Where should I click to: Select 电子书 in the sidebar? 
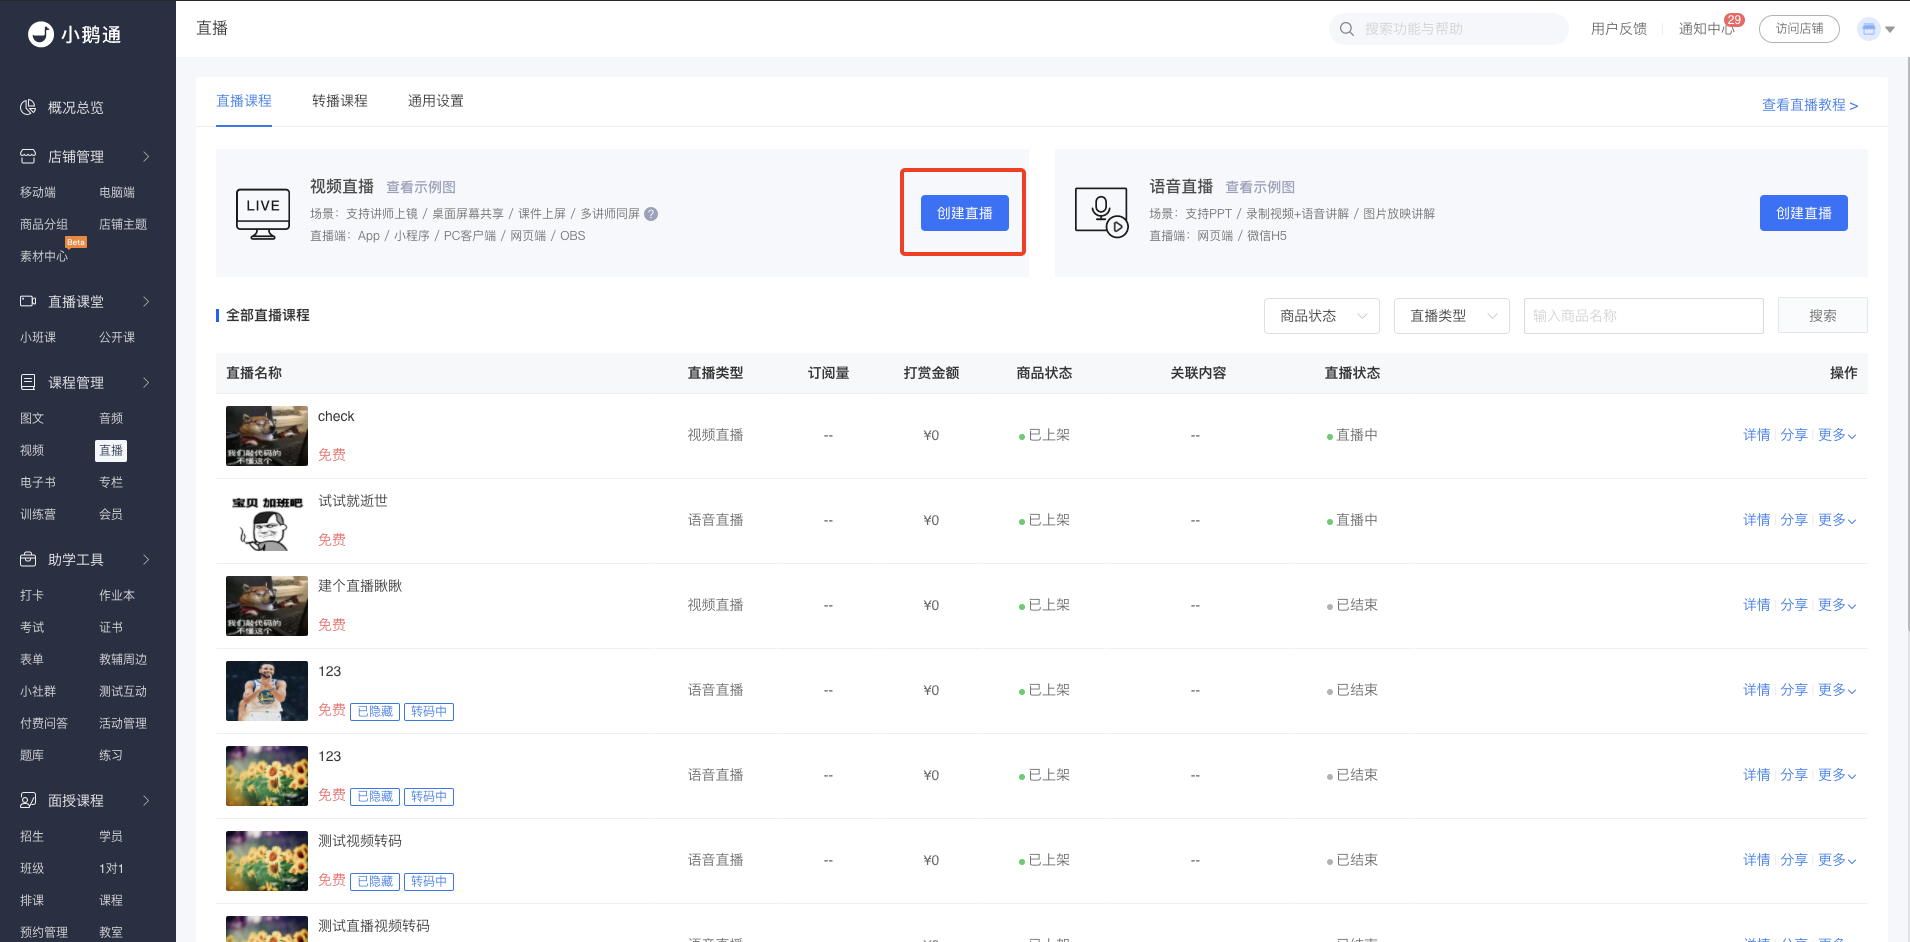click(38, 483)
